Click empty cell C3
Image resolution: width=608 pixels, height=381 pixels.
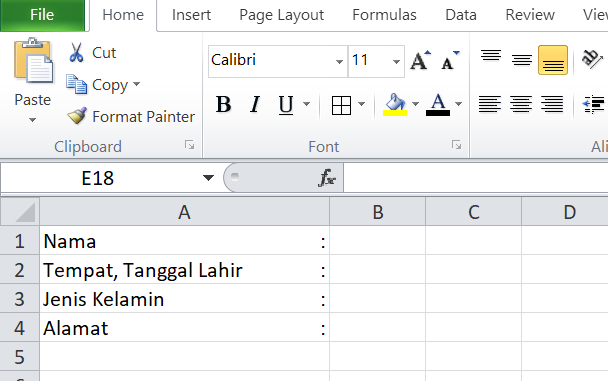473,298
